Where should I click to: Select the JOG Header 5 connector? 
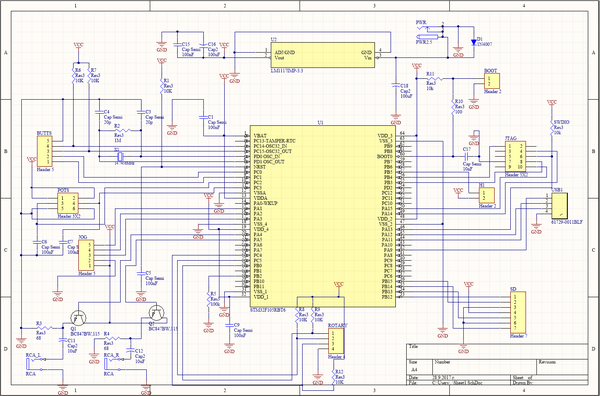point(86,255)
